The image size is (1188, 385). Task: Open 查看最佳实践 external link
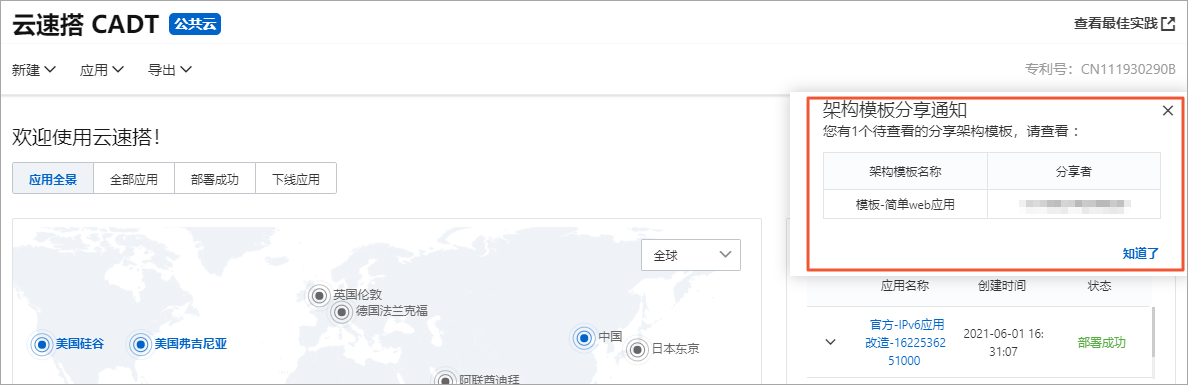pyautogui.click(x=1124, y=23)
